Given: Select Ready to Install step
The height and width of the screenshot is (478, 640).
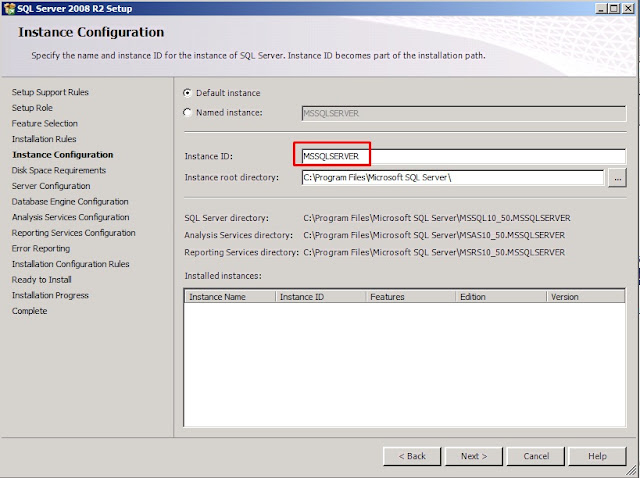Looking at the screenshot, I should point(42,280).
